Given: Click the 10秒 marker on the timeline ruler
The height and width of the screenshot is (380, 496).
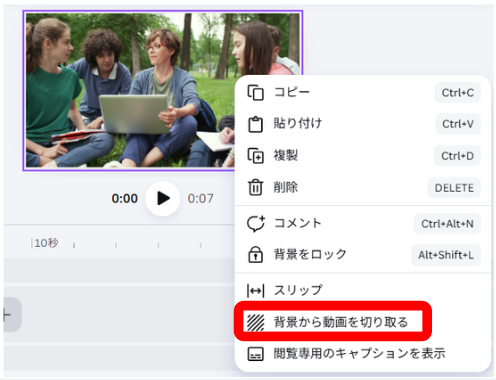Looking at the screenshot, I should [45, 243].
